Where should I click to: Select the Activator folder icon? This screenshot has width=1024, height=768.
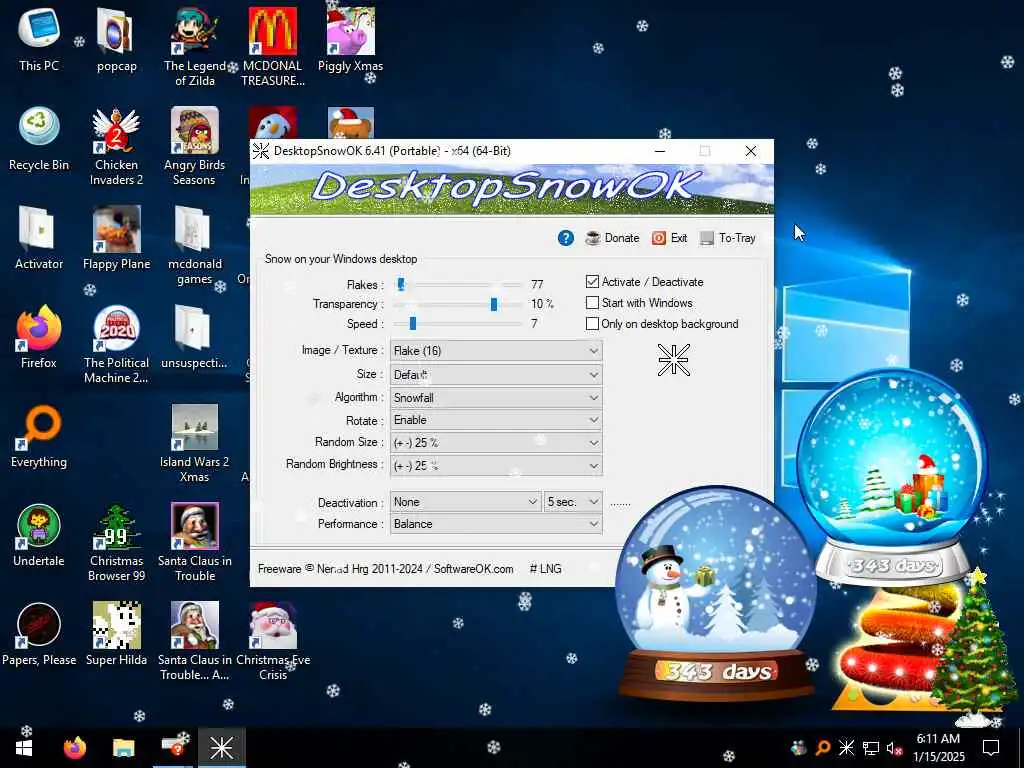point(39,238)
